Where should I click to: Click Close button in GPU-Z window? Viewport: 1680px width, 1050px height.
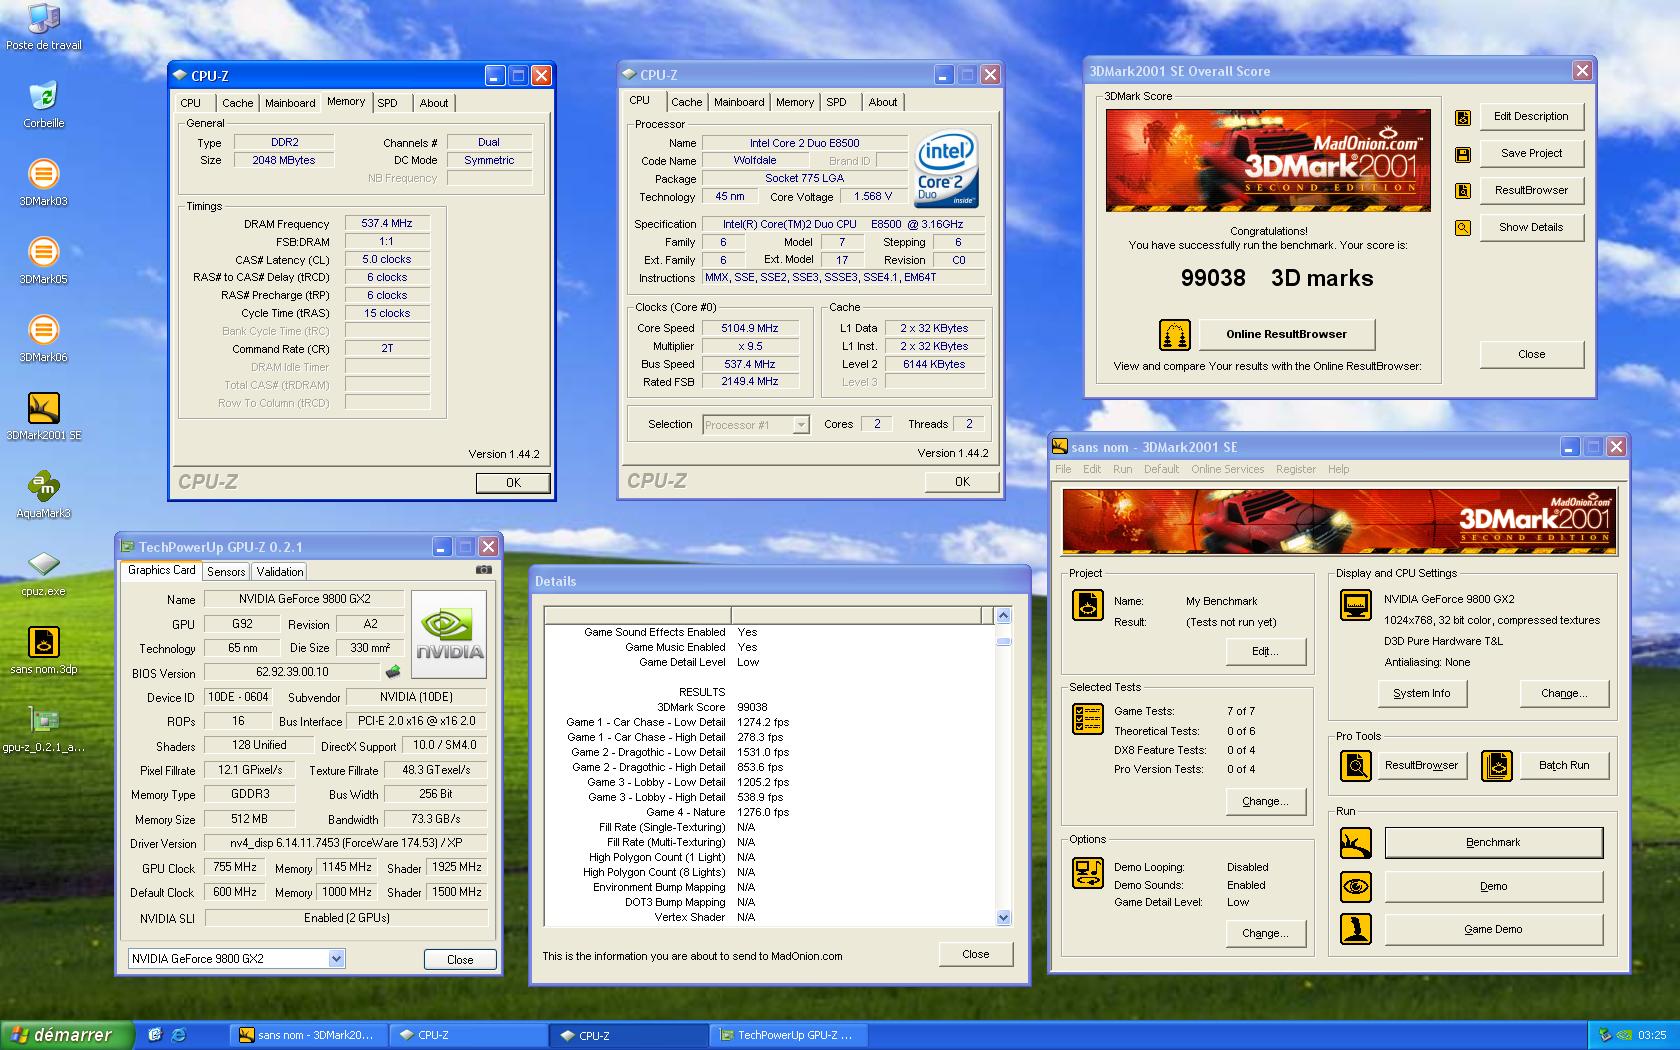[x=460, y=959]
